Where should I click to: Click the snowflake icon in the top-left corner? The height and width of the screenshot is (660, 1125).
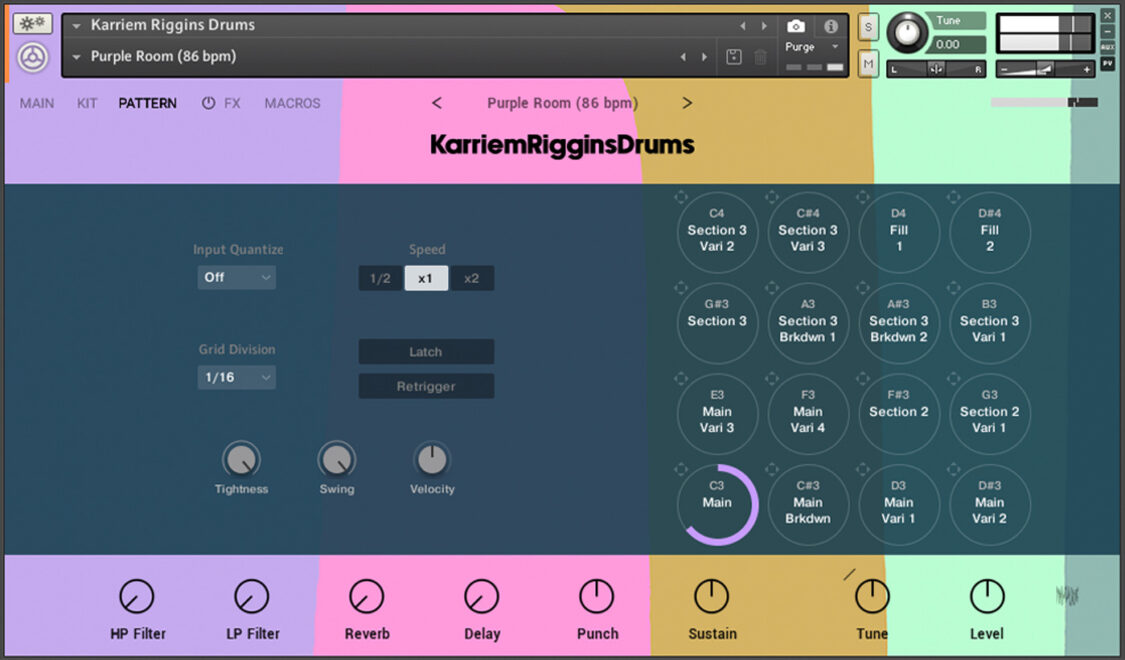click(31, 21)
